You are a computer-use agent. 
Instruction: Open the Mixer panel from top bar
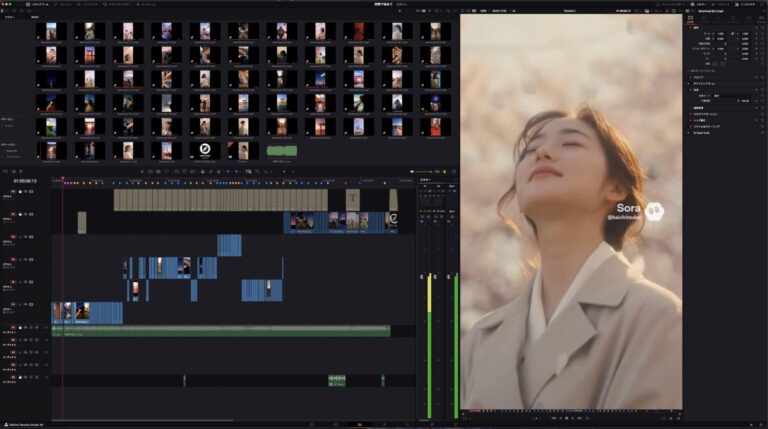click(x=697, y=4)
